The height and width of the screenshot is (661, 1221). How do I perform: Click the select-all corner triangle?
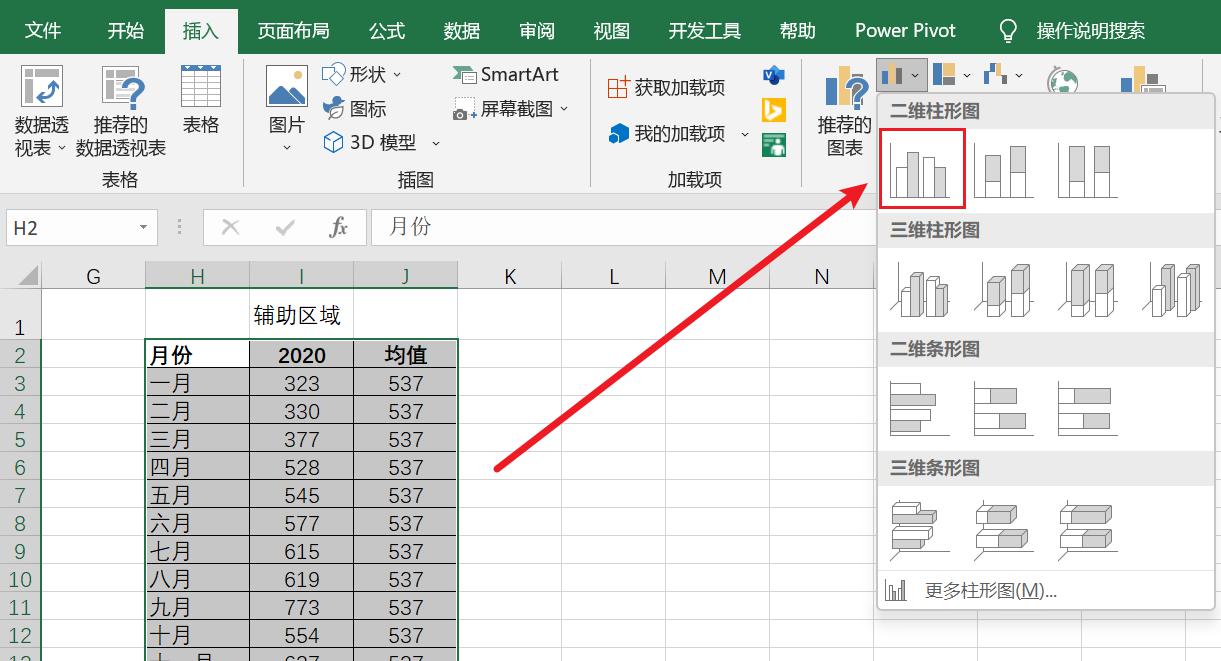(27, 275)
